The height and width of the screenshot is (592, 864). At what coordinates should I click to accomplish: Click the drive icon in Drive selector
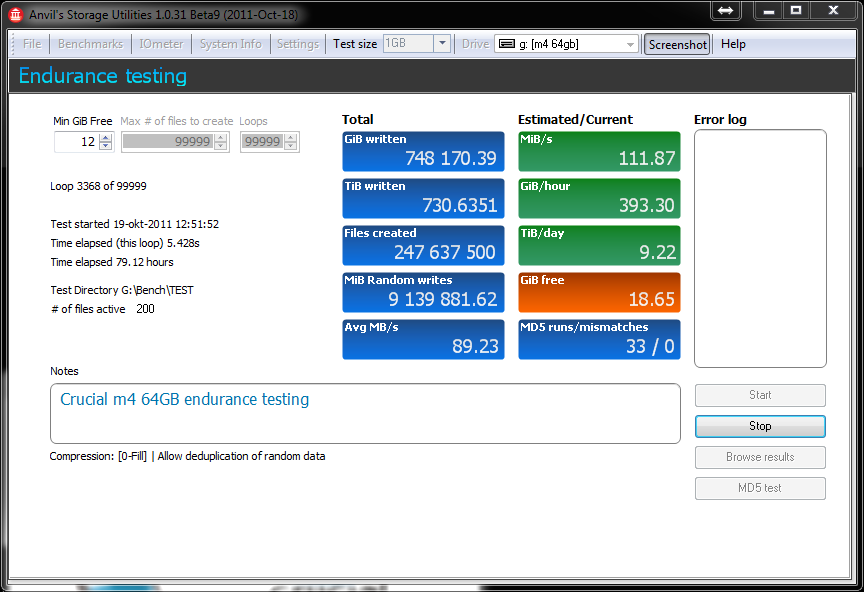click(x=506, y=44)
